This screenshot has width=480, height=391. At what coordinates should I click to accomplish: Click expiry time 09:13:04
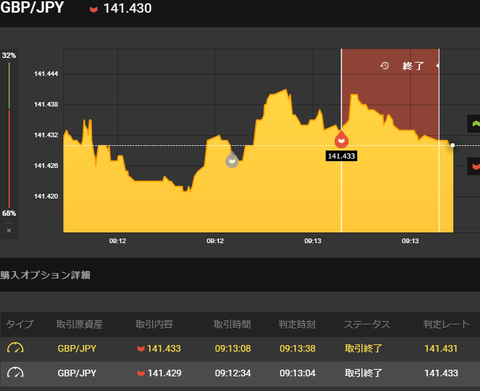[x=297, y=373]
